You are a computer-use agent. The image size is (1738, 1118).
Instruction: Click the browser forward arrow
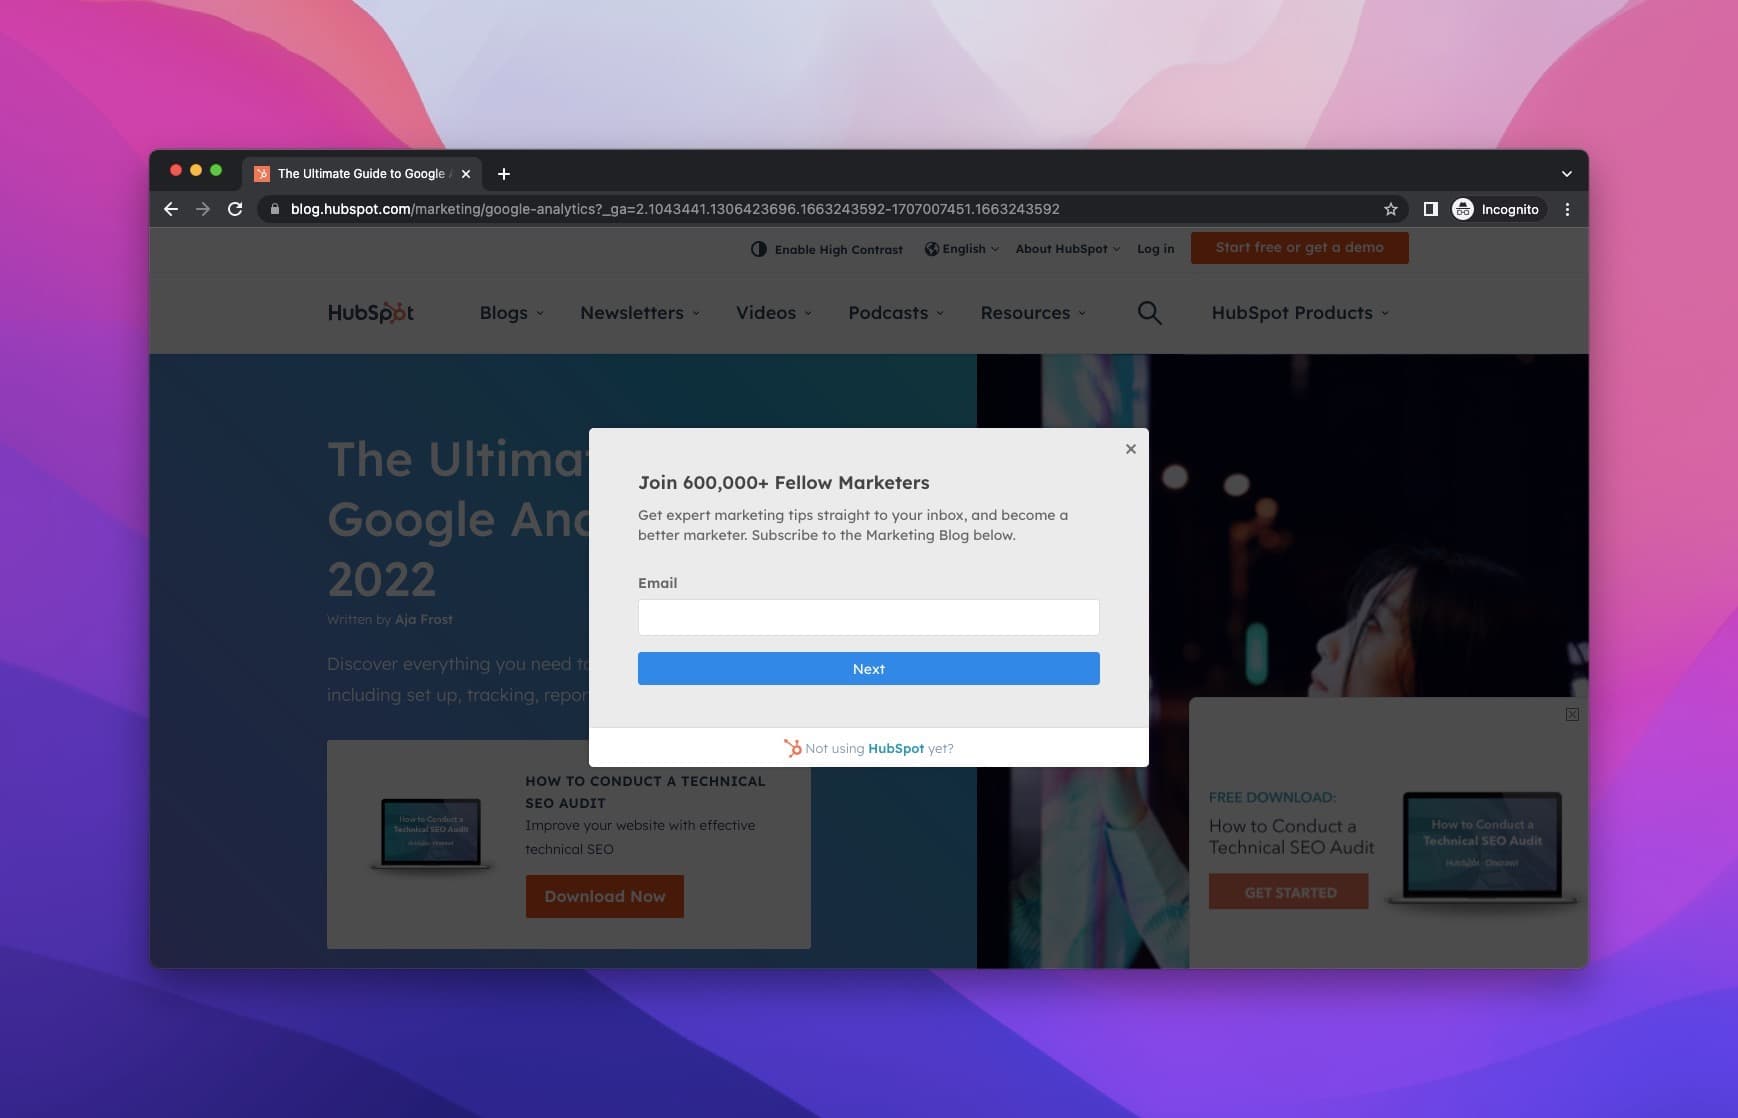coord(203,209)
